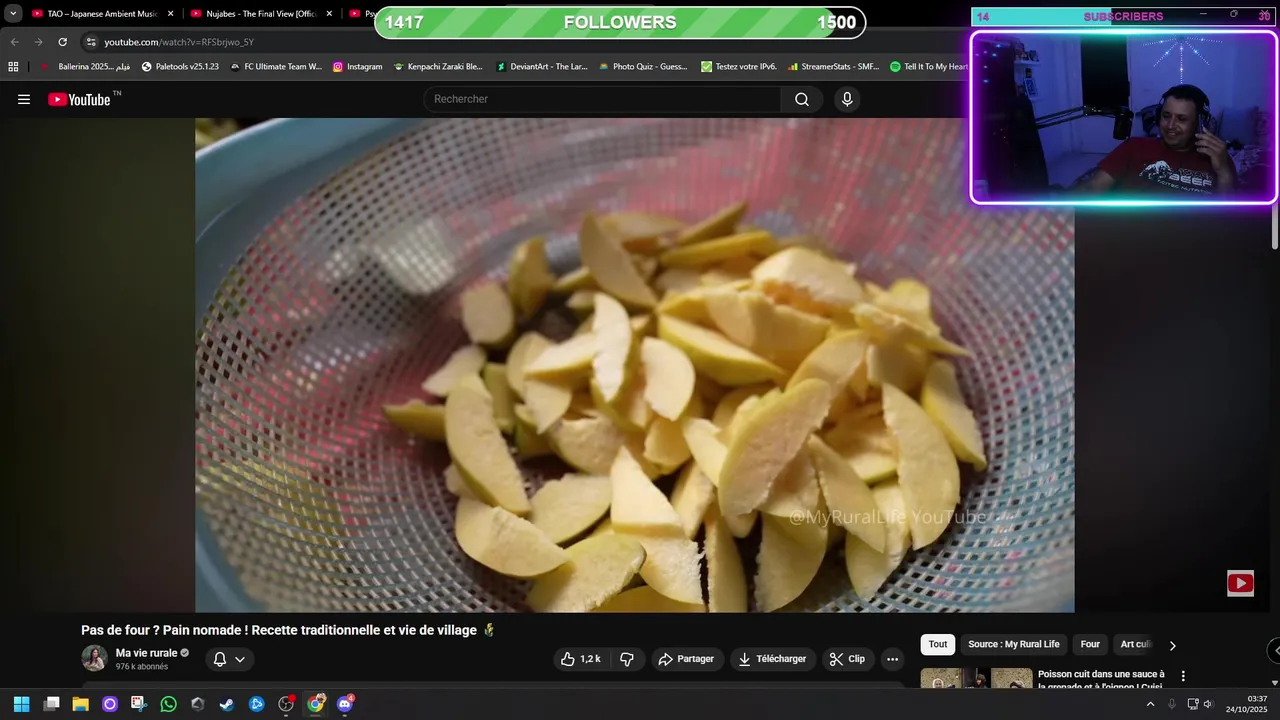Screen dimensions: 1280x720
Task: Open Windows Start menu
Action: click(21, 704)
